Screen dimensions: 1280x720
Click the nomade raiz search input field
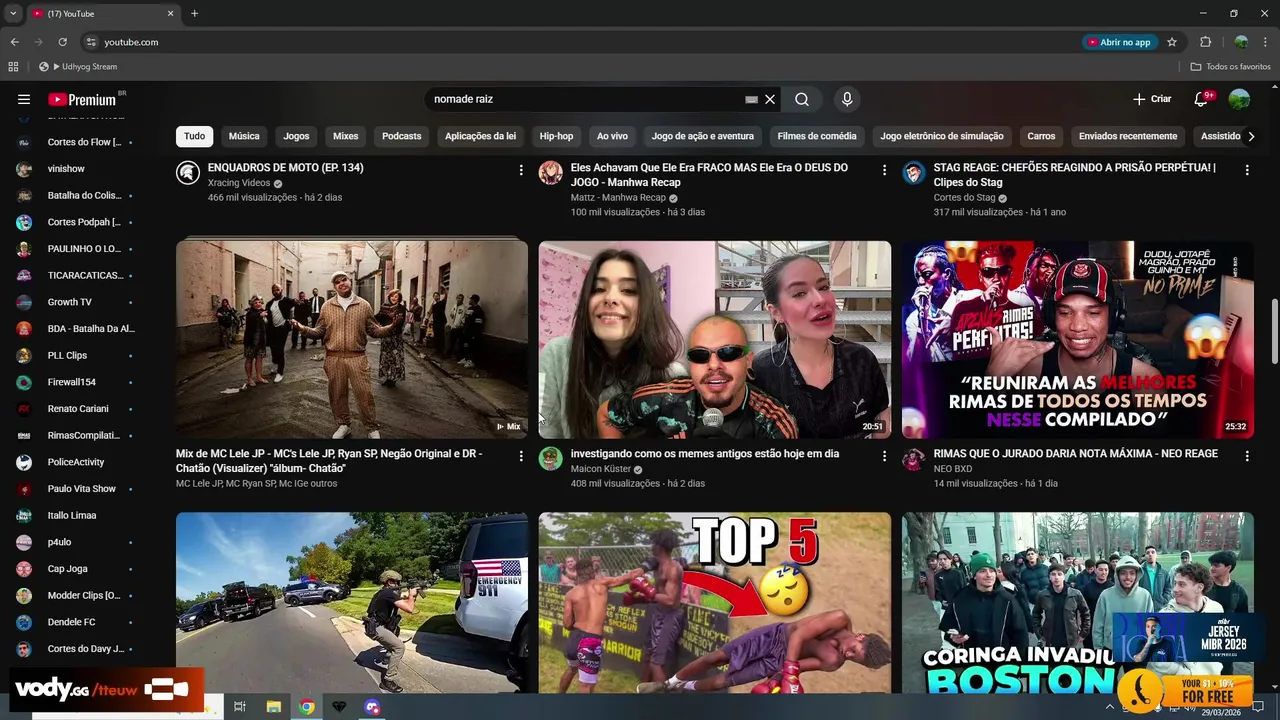coord(585,99)
